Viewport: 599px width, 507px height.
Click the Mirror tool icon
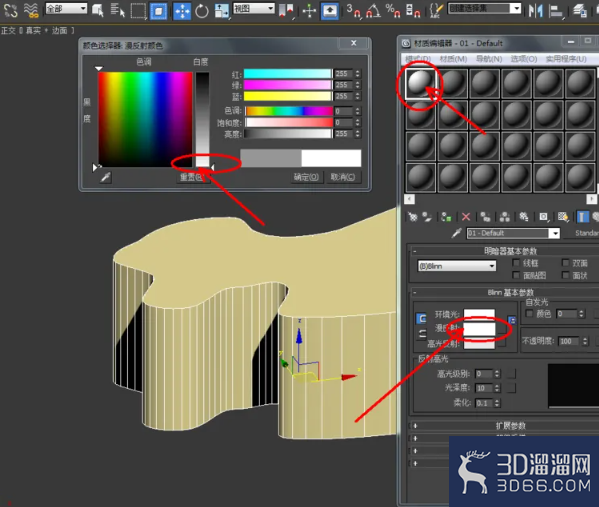pyautogui.click(x=536, y=10)
